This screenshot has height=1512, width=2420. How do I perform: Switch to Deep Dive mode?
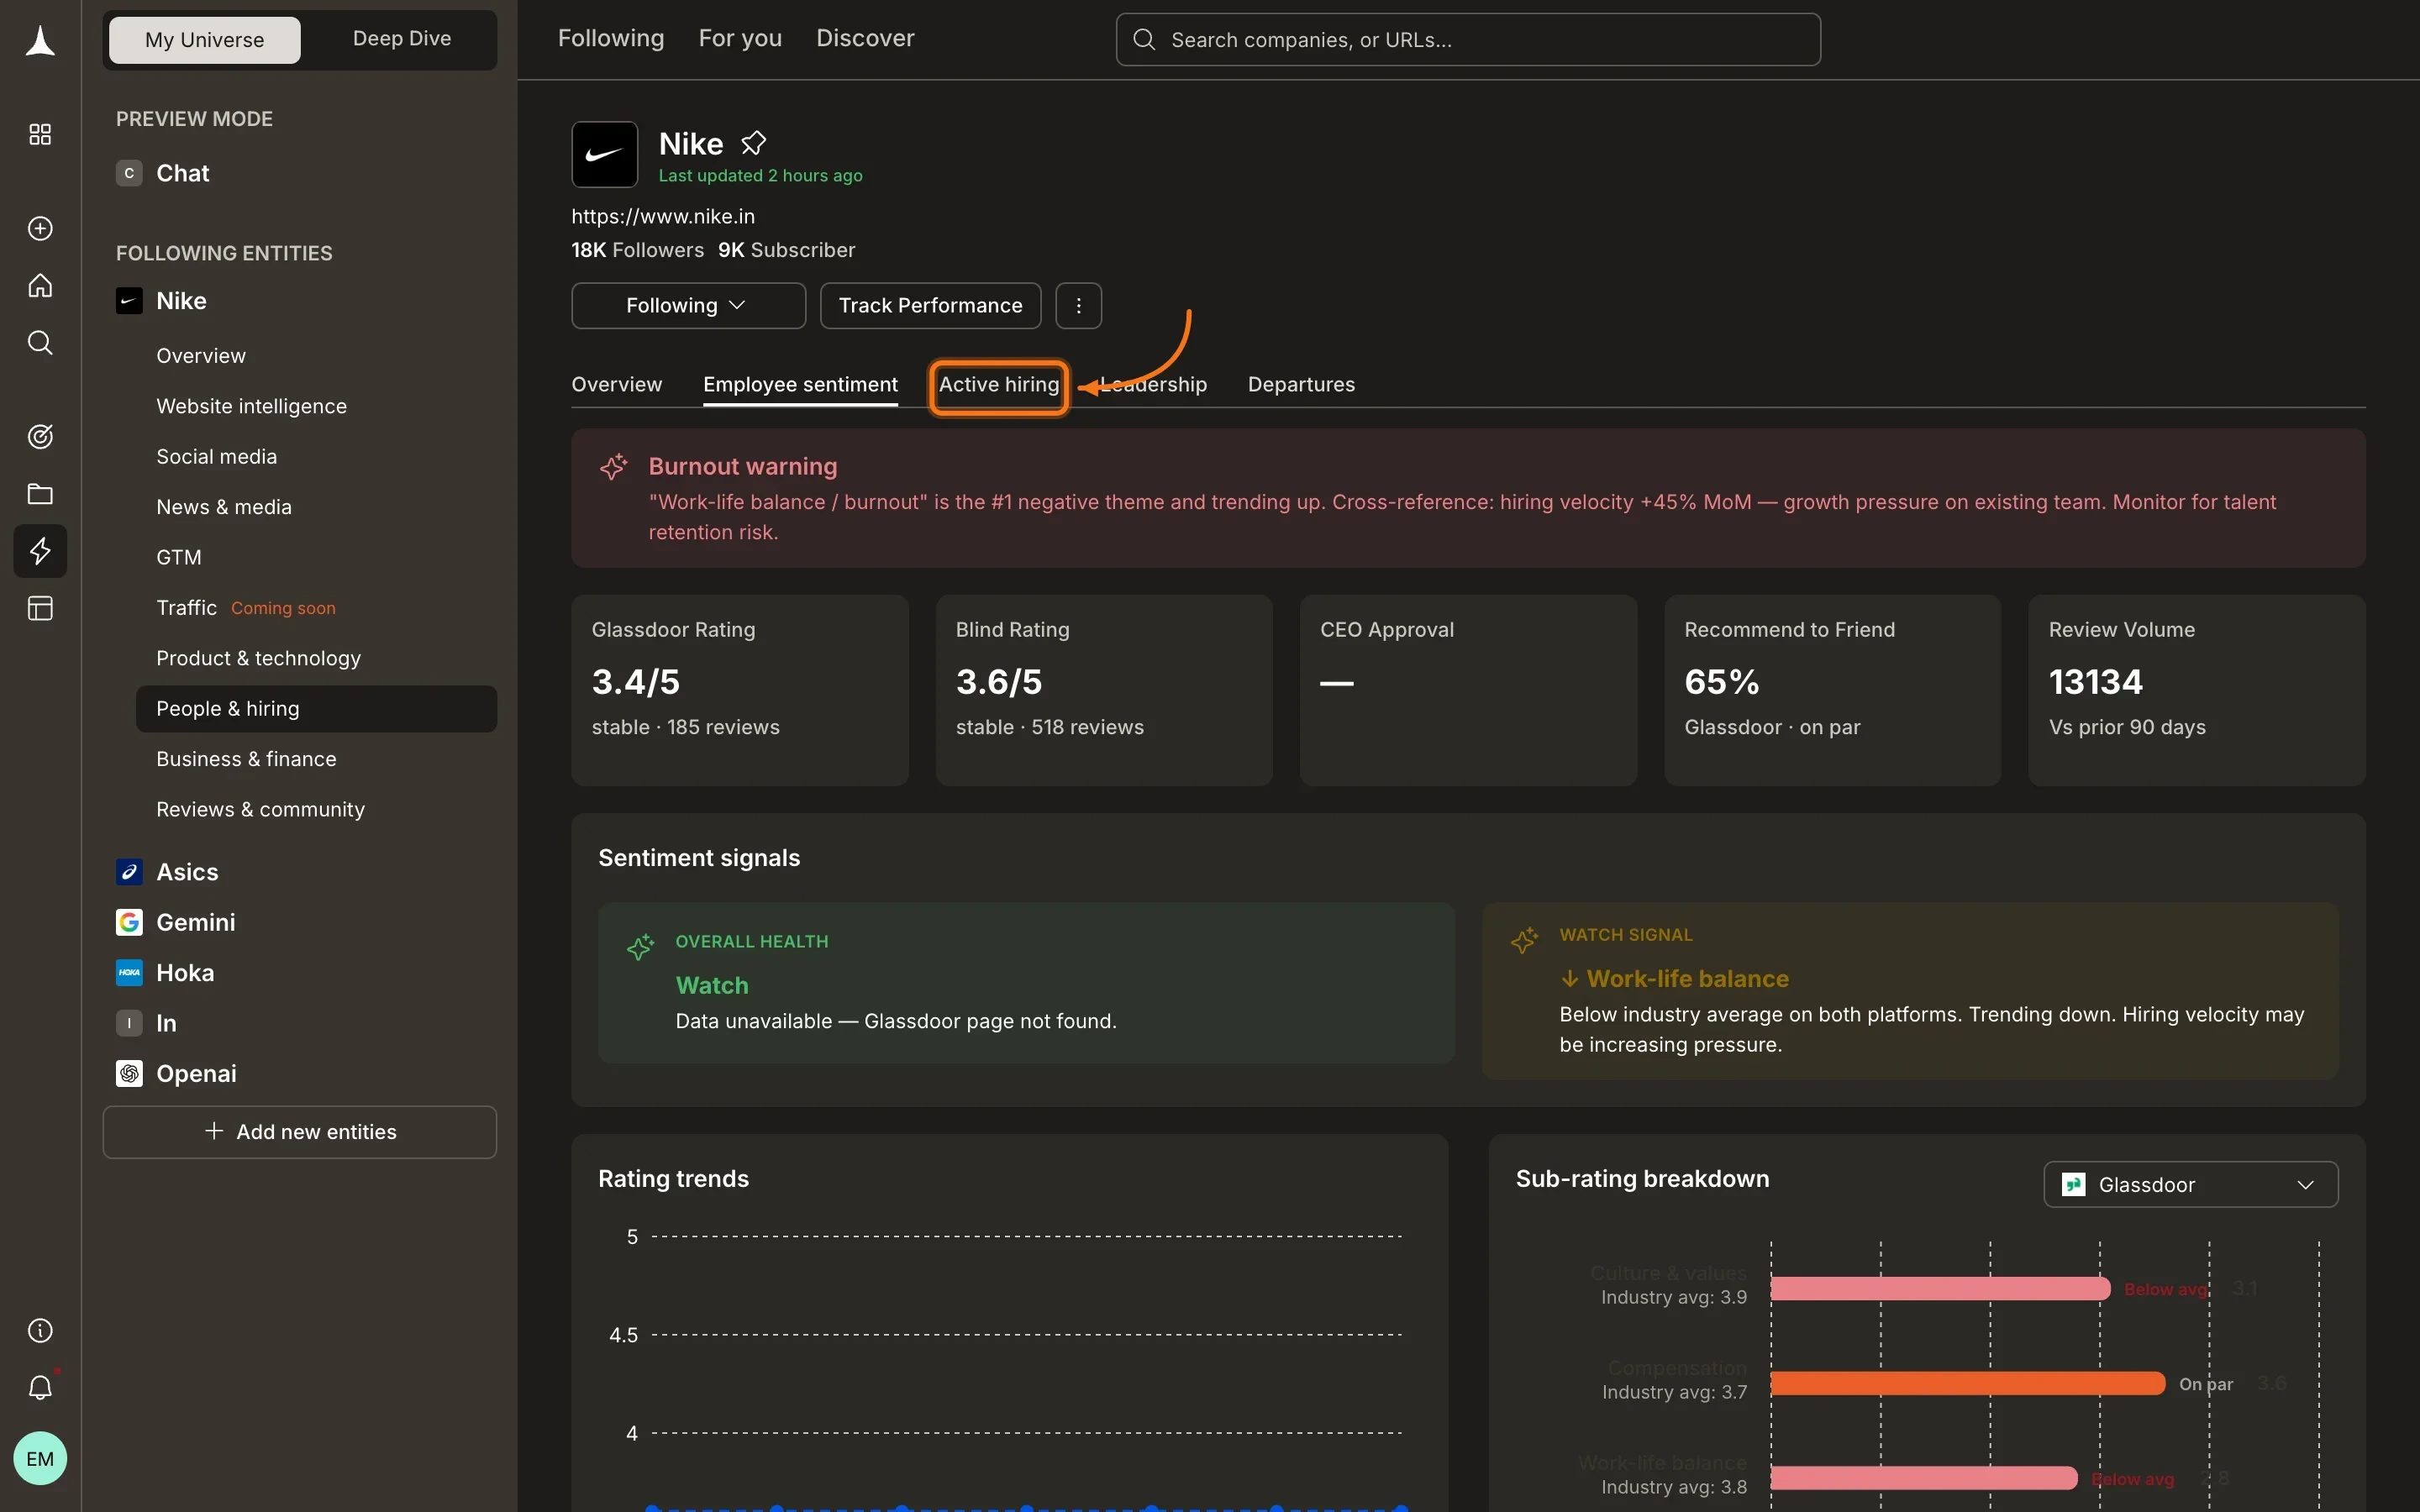[x=402, y=39]
